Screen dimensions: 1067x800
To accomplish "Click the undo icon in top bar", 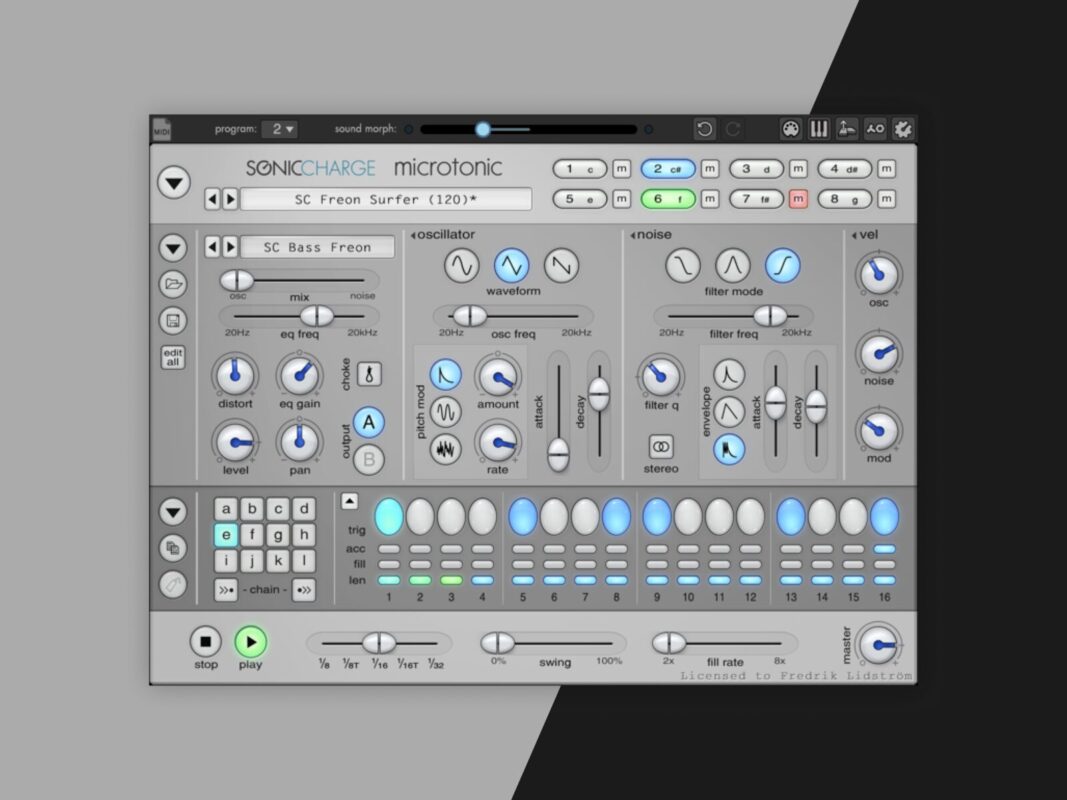I will (704, 129).
